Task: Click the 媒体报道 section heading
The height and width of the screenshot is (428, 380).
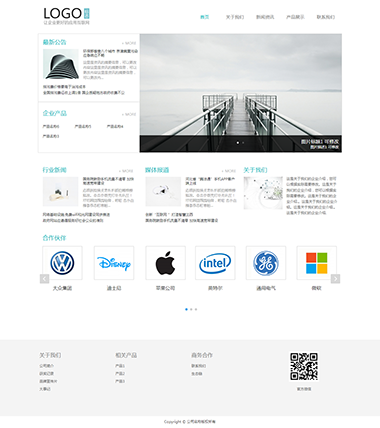Action: point(157,170)
